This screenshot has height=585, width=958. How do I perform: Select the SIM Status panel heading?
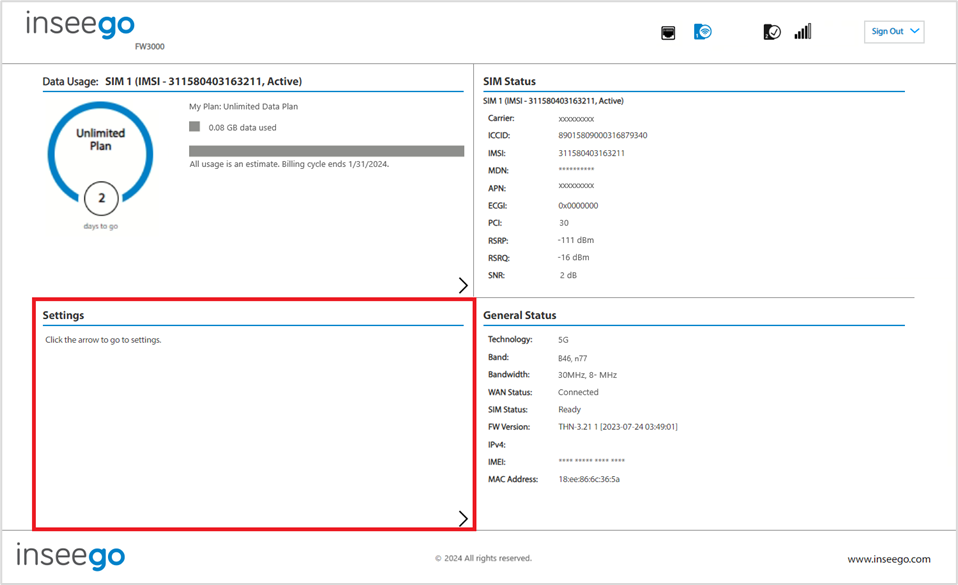509,81
